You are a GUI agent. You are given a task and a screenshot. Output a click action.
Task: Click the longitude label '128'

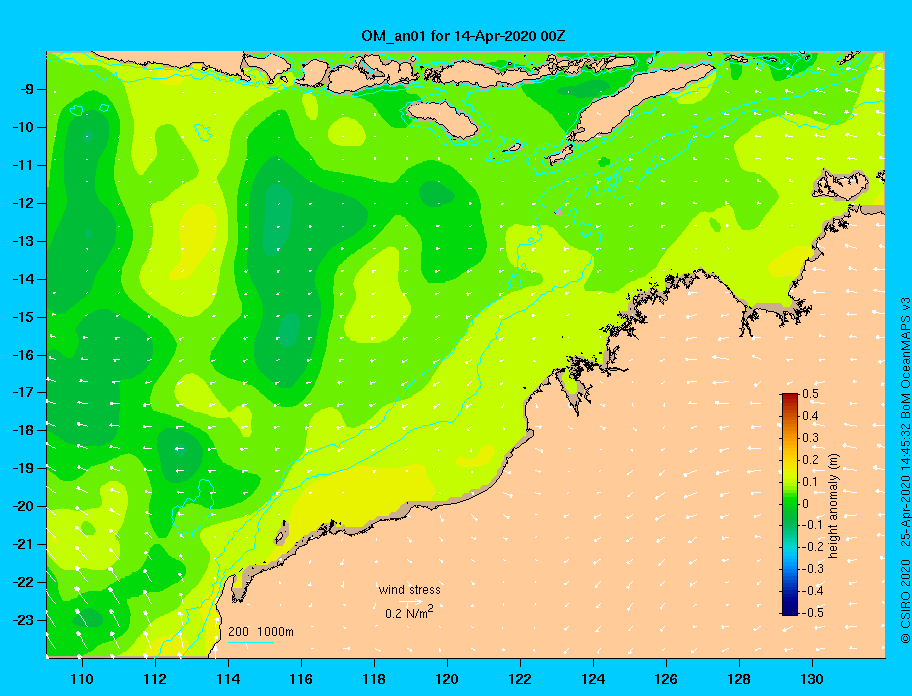(x=739, y=679)
